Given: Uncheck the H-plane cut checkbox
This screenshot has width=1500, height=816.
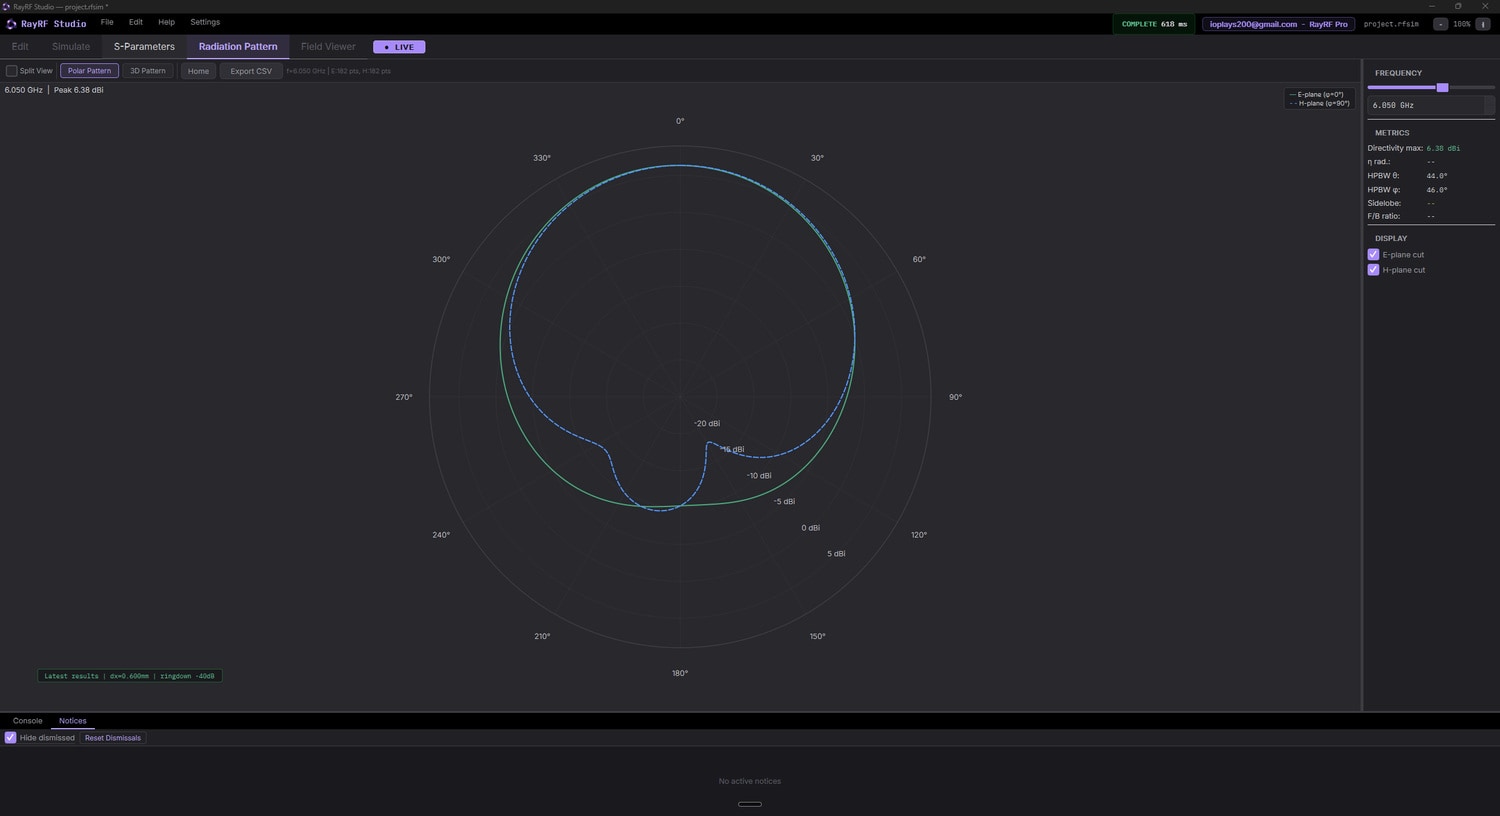Looking at the screenshot, I should tap(1373, 270).
